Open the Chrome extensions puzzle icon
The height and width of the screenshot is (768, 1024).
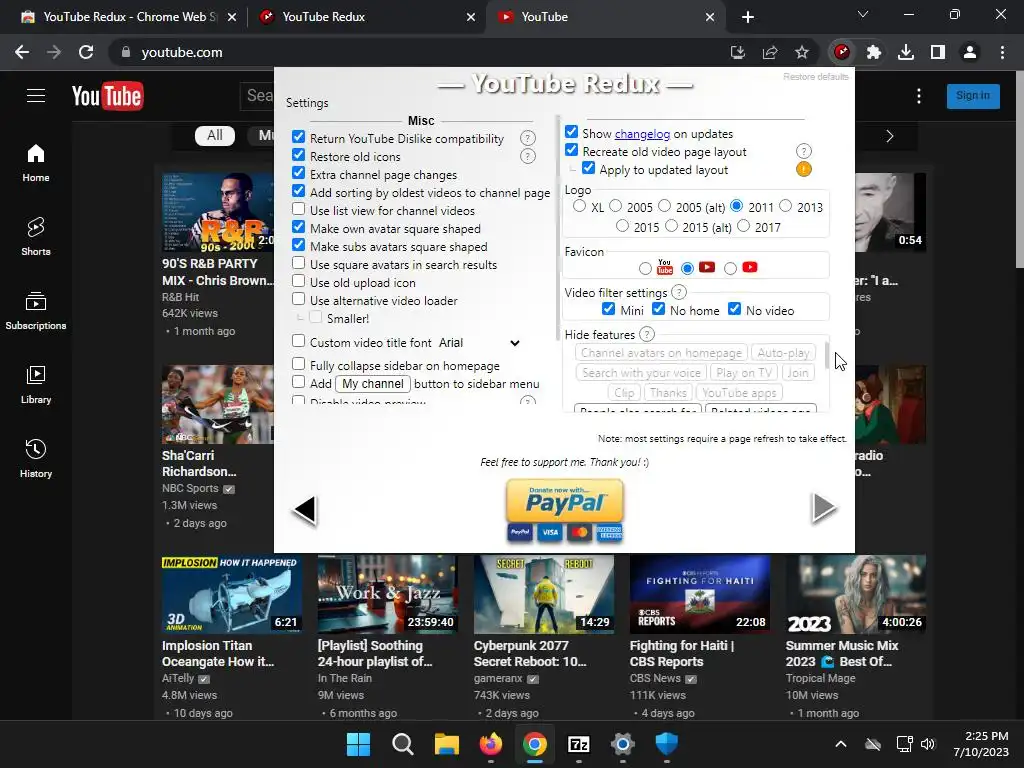point(874,52)
